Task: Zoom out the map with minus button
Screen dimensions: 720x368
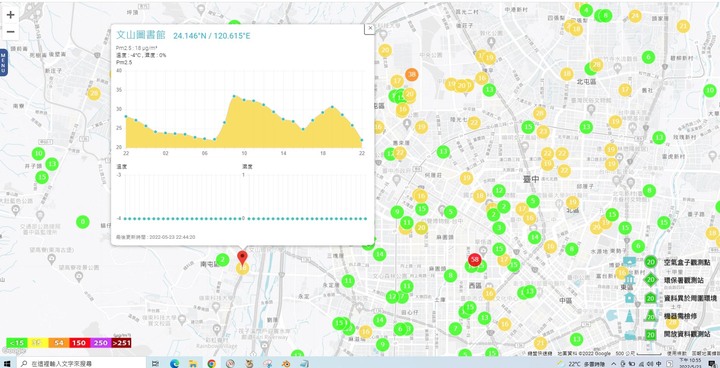Action: click(x=11, y=32)
